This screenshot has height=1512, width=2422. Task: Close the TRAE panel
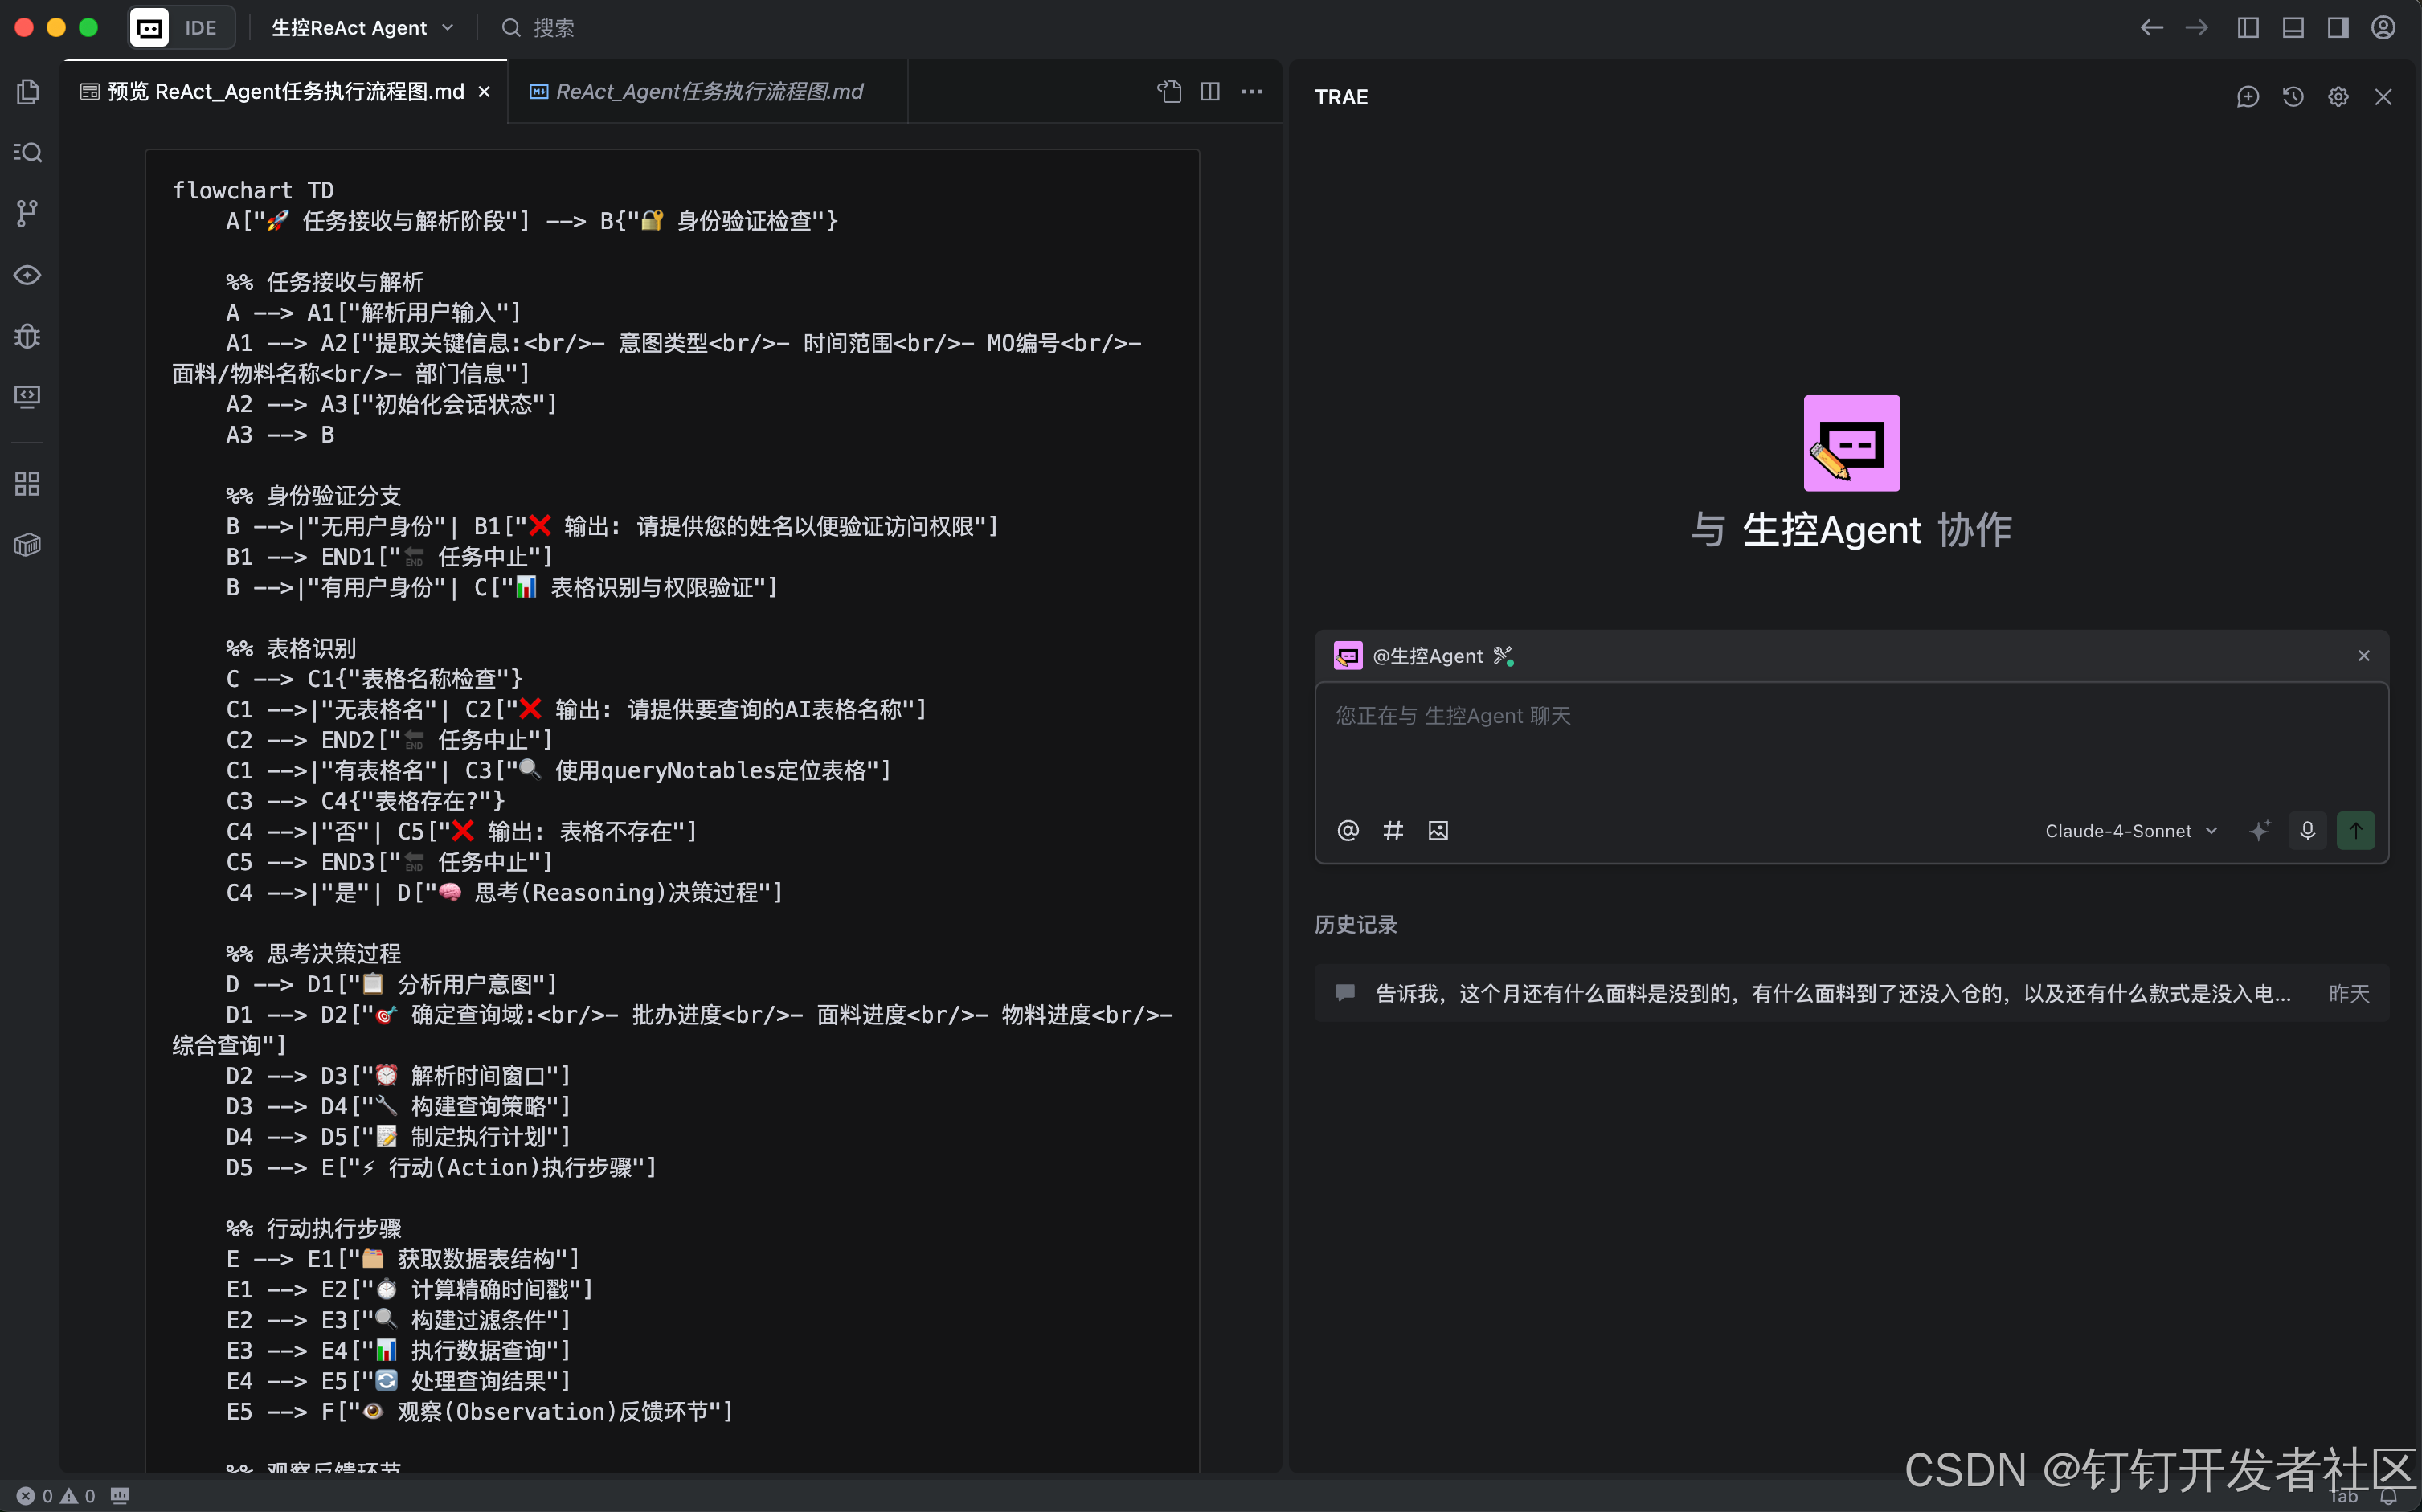pyautogui.click(x=2384, y=96)
